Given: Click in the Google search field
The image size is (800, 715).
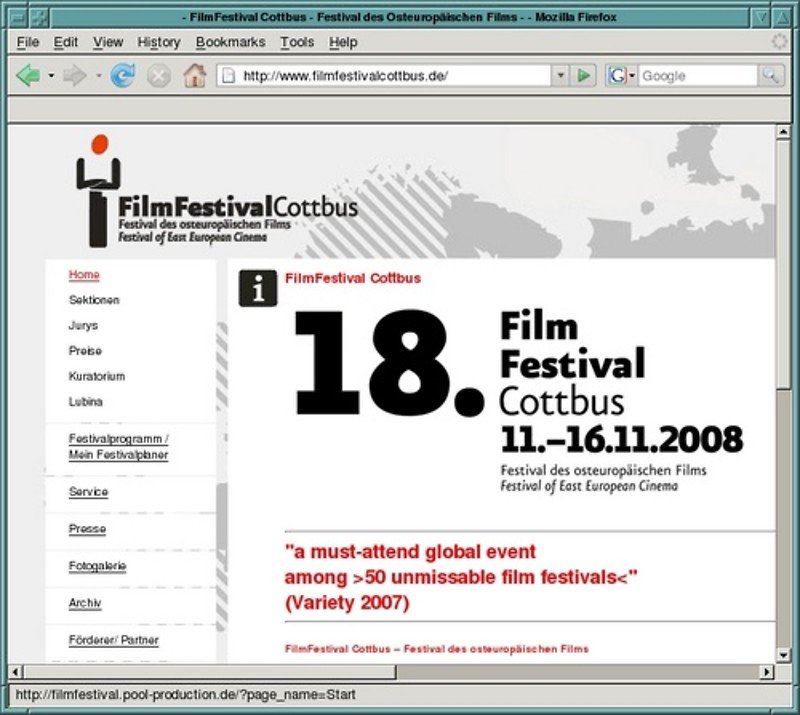Looking at the screenshot, I should click(697, 76).
